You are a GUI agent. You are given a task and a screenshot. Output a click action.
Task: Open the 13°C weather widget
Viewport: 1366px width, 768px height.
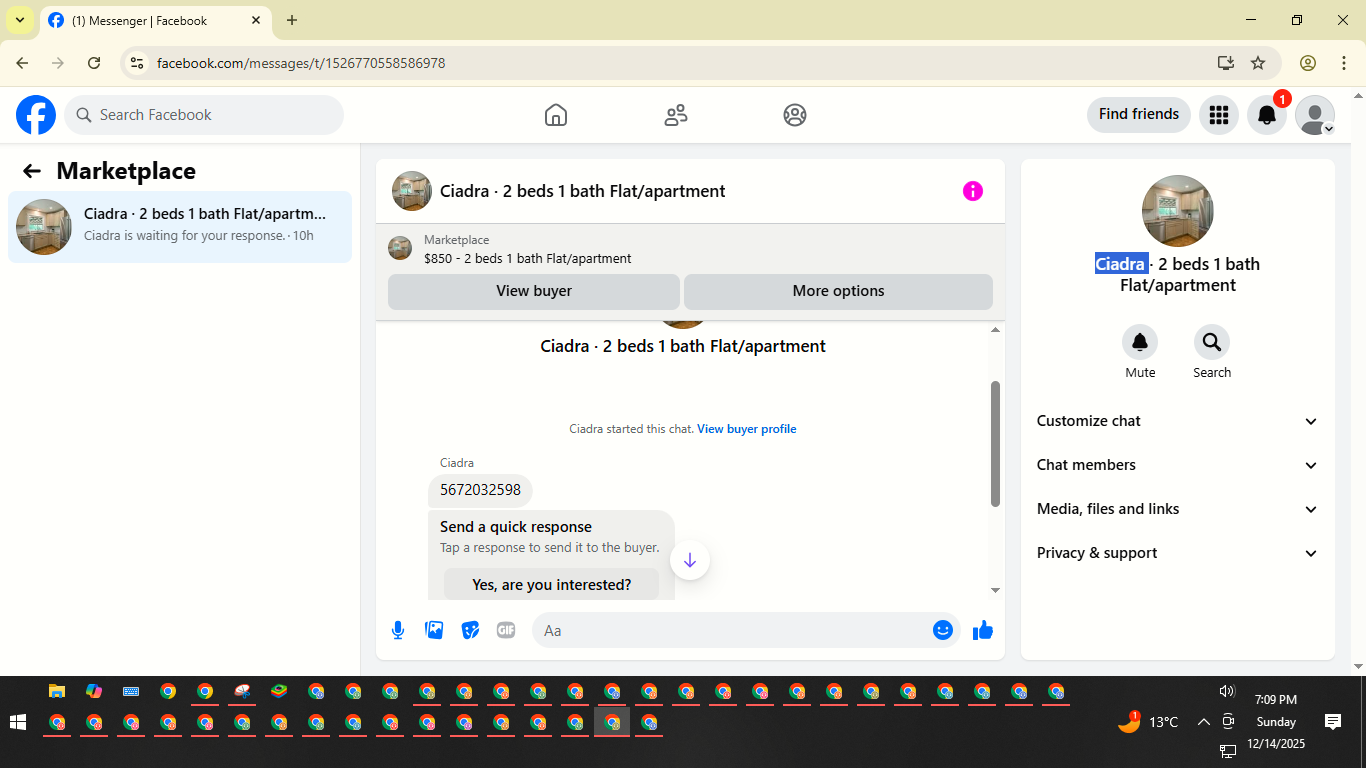tap(1148, 721)
